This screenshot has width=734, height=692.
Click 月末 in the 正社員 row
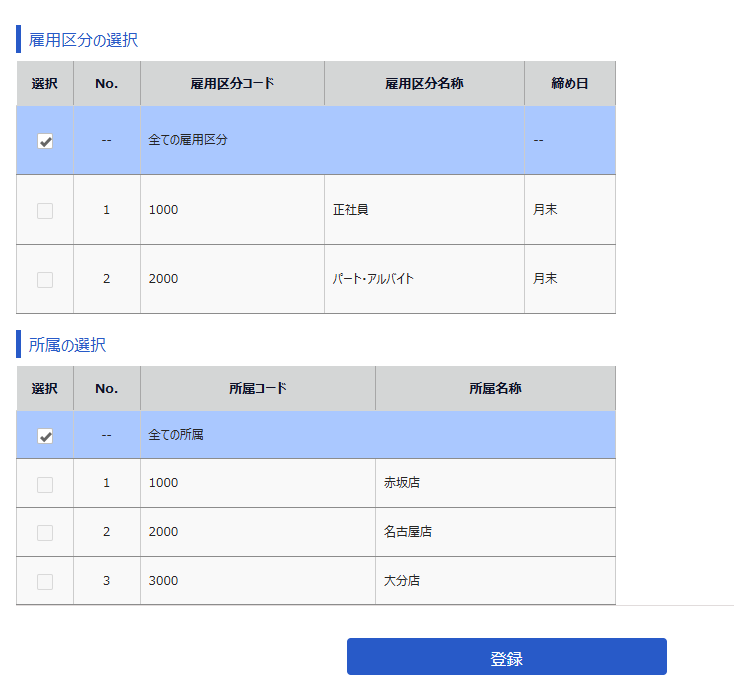545,209
